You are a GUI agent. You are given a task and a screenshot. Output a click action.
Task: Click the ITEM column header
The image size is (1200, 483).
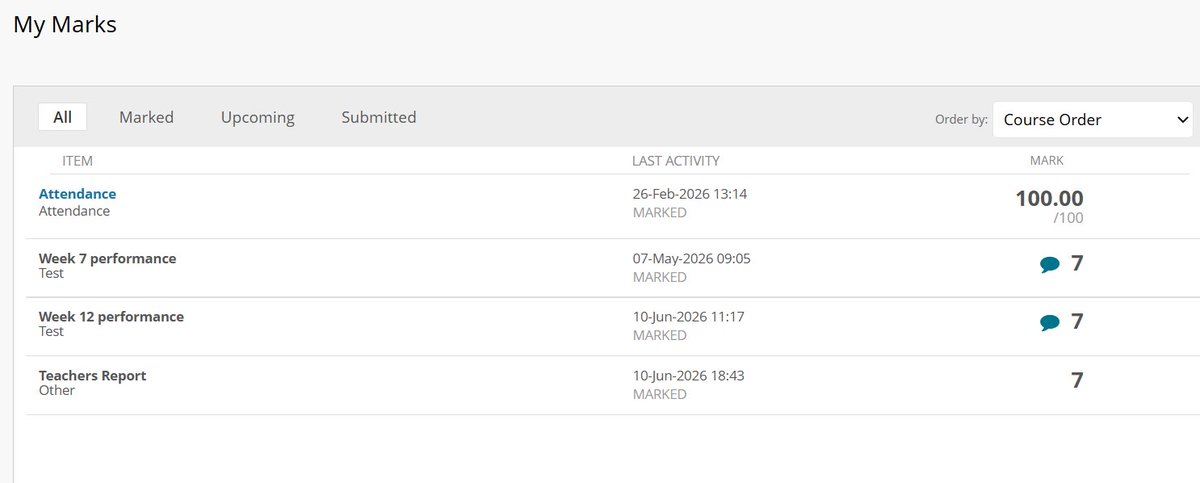click(77, 160)
